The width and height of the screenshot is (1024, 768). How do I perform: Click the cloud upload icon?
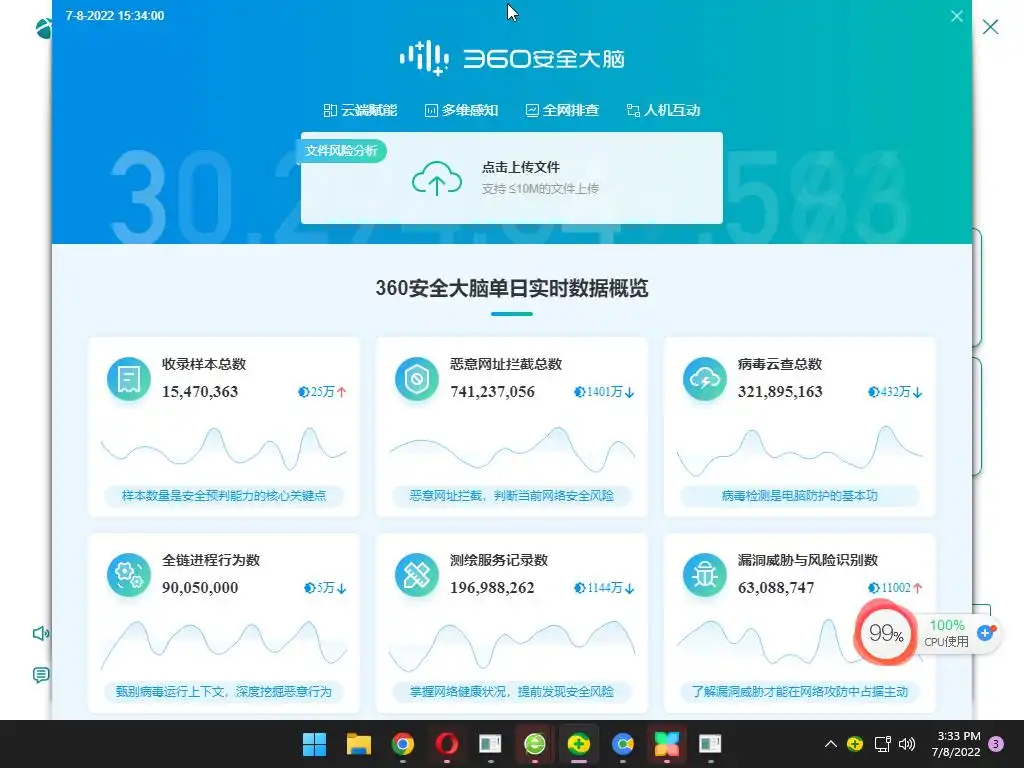(x=437, y=178)
